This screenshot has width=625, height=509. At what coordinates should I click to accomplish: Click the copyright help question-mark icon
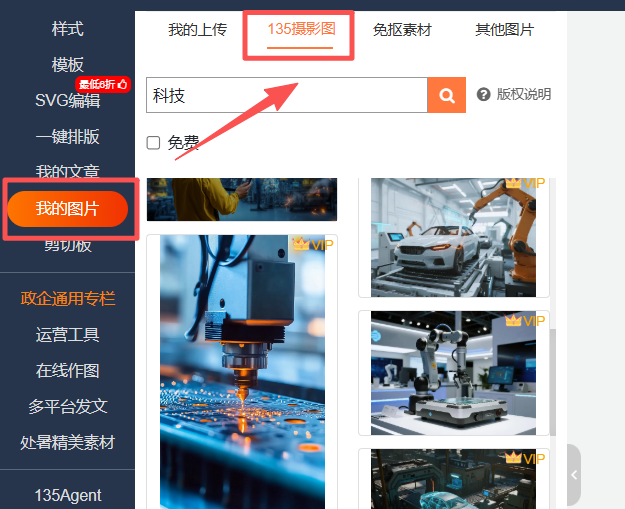click(x=483, y=94)
